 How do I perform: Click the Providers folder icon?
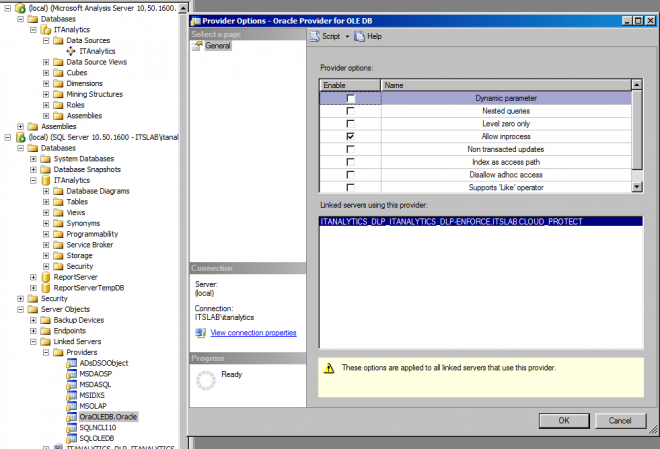[x=59, y=352]
